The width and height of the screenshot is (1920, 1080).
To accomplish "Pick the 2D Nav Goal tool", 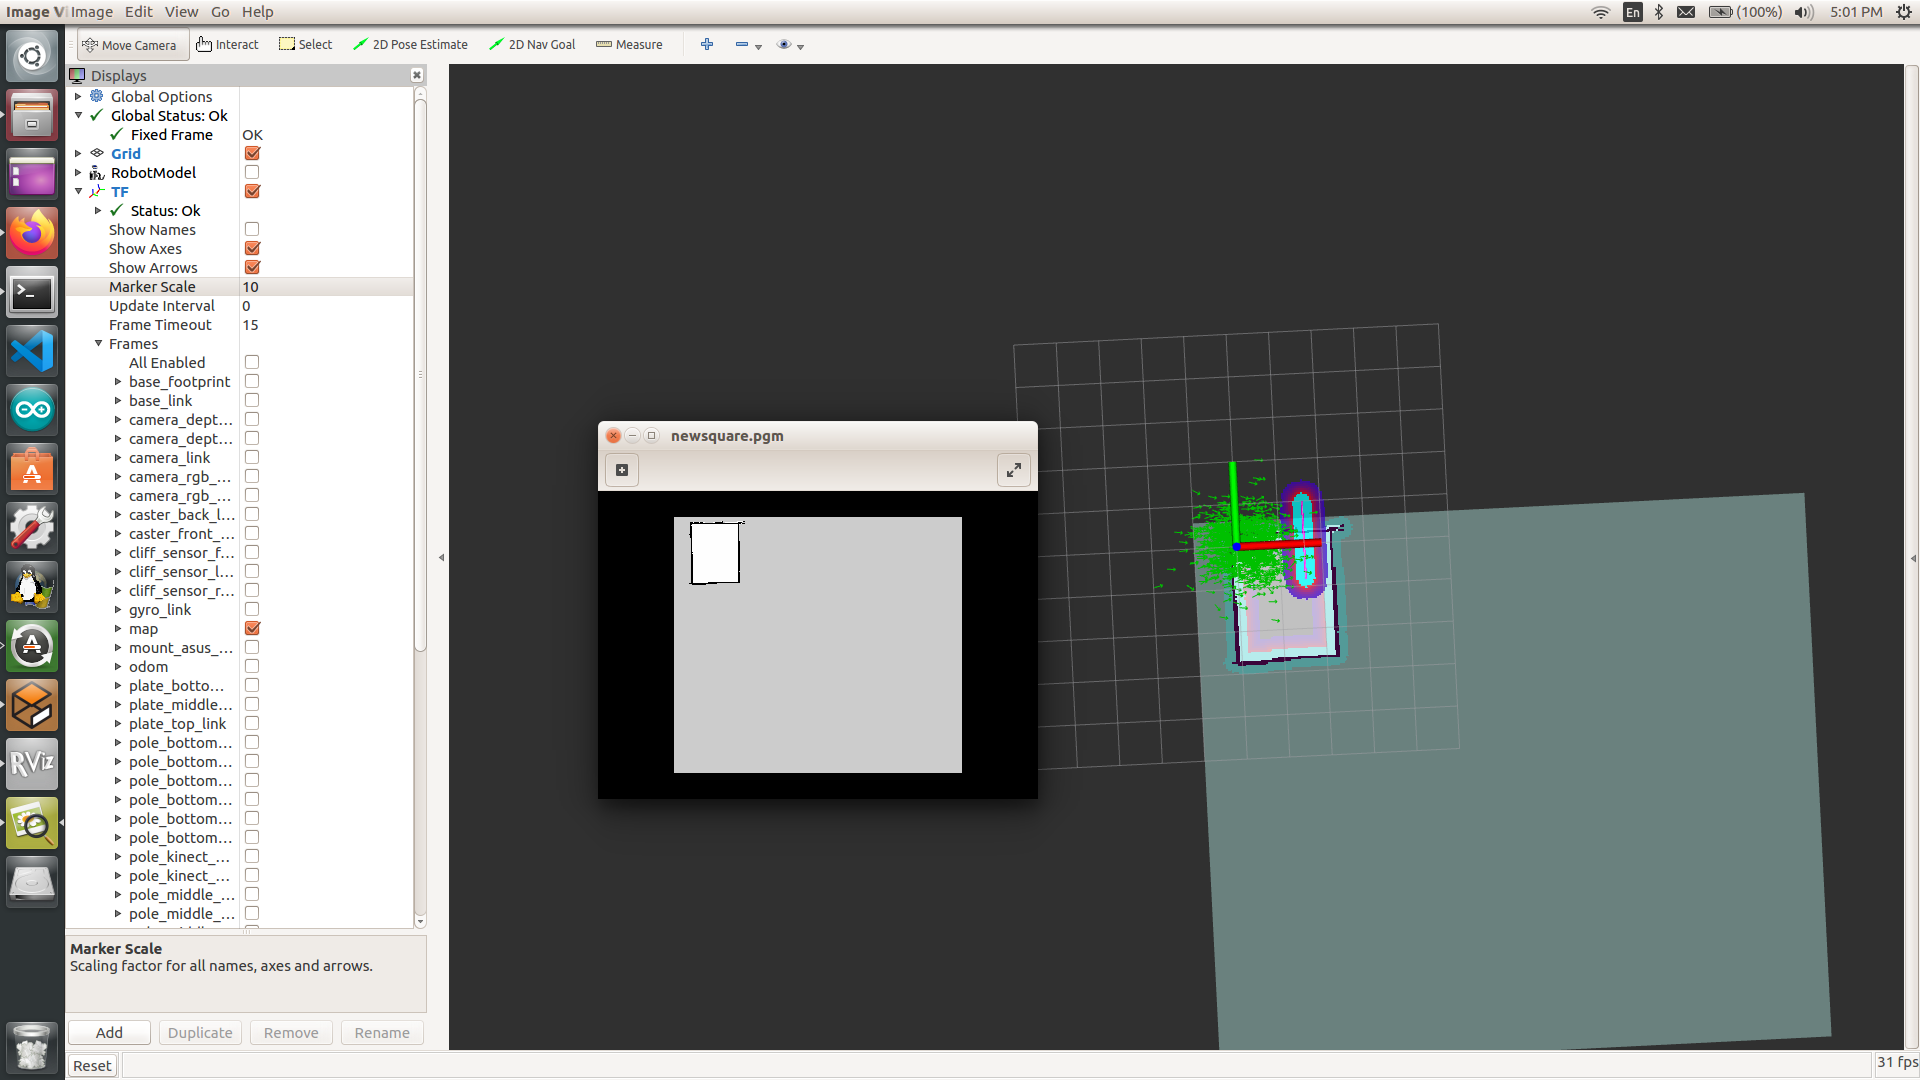I will [x=532, y=45].
